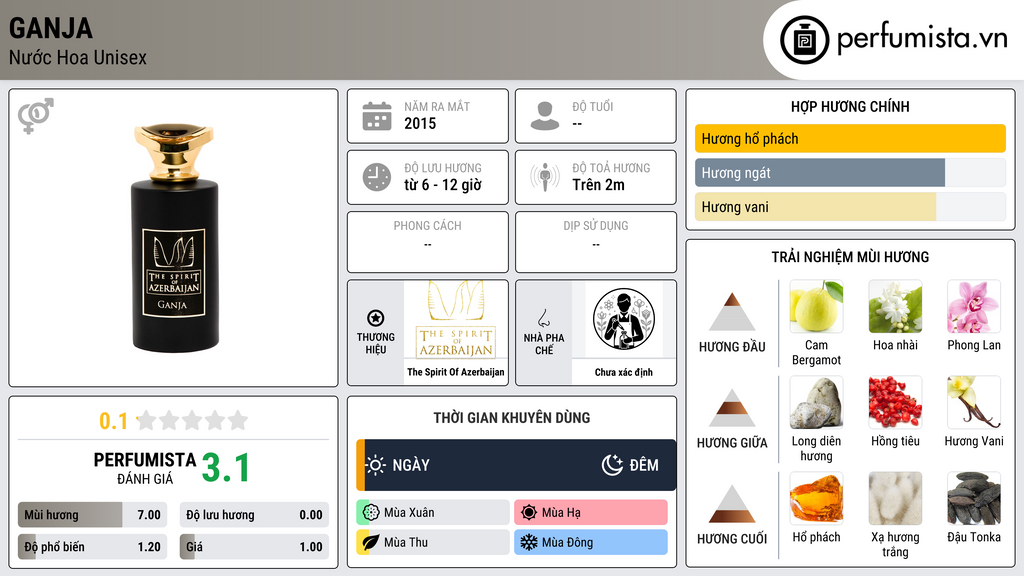Click the five-star user rating row

click(193, 420)
